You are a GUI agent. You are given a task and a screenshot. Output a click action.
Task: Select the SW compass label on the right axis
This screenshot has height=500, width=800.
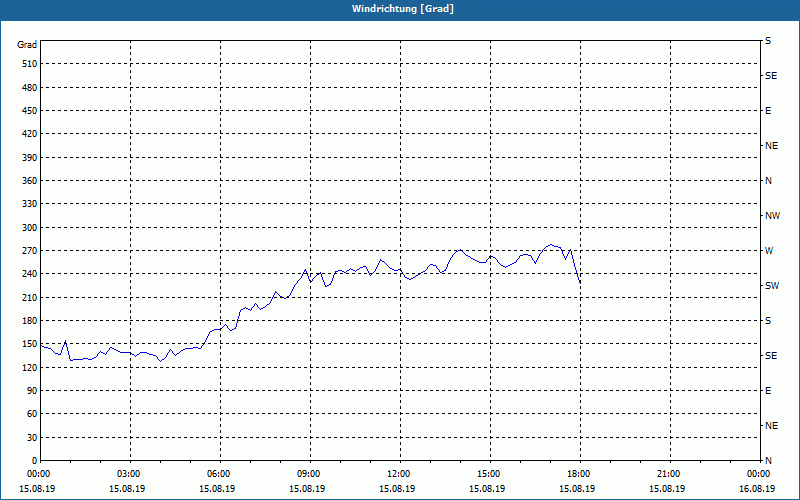(772, 286)
